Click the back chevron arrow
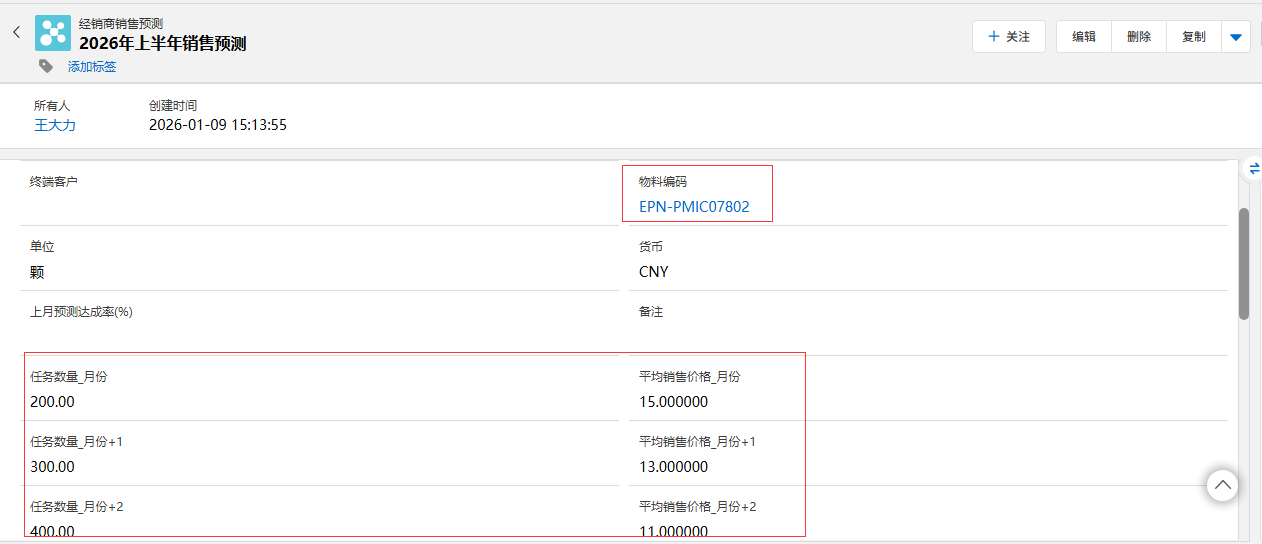This screenshot has height=544, width=1262. [16, 32]
